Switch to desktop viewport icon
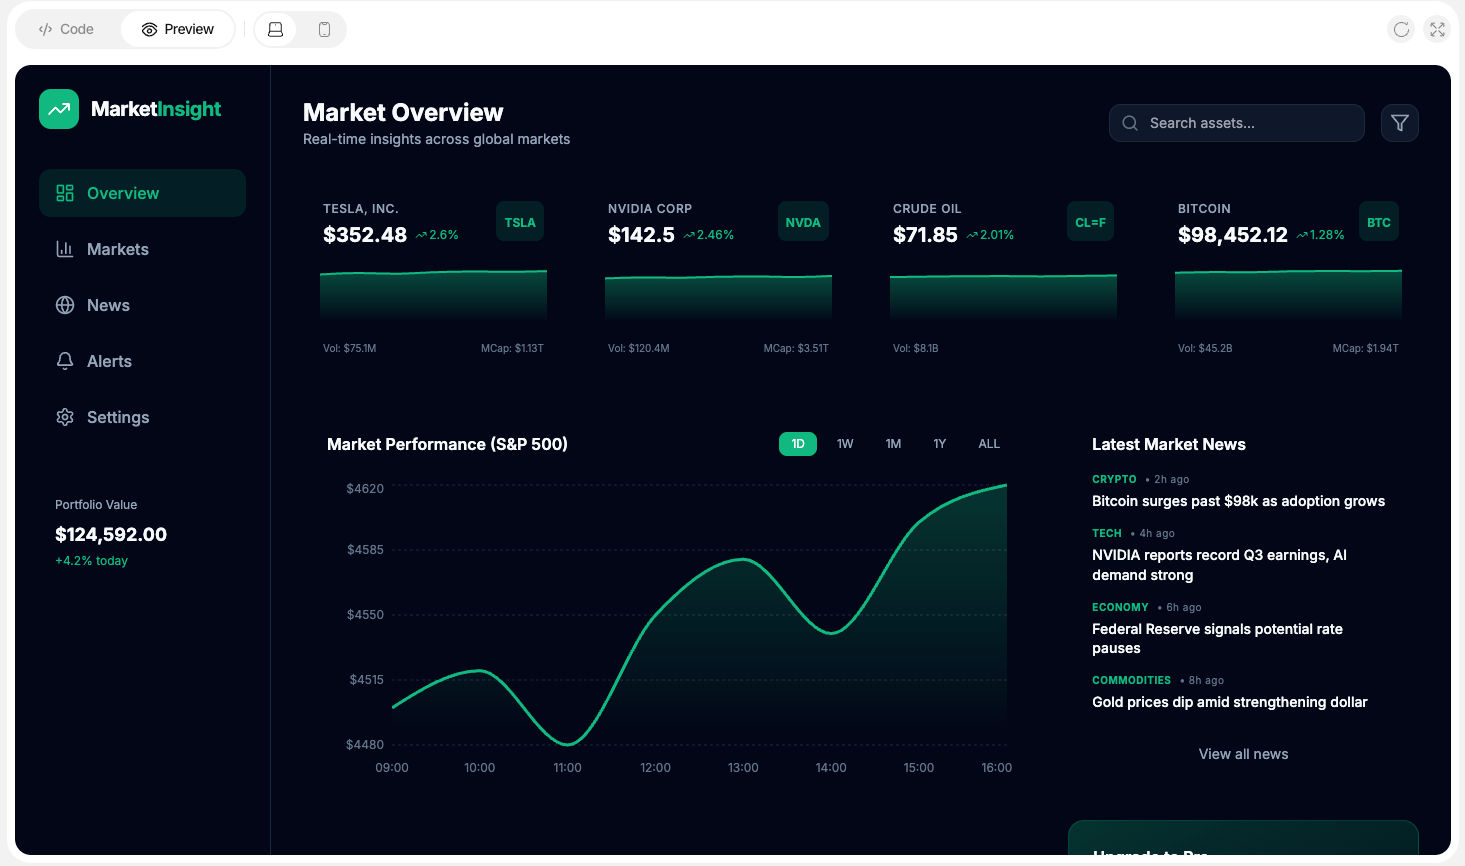 [276, 30]
